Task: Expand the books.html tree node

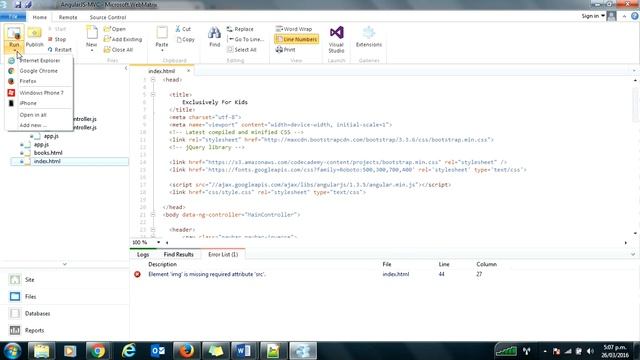Action: (x=22, y=153)
